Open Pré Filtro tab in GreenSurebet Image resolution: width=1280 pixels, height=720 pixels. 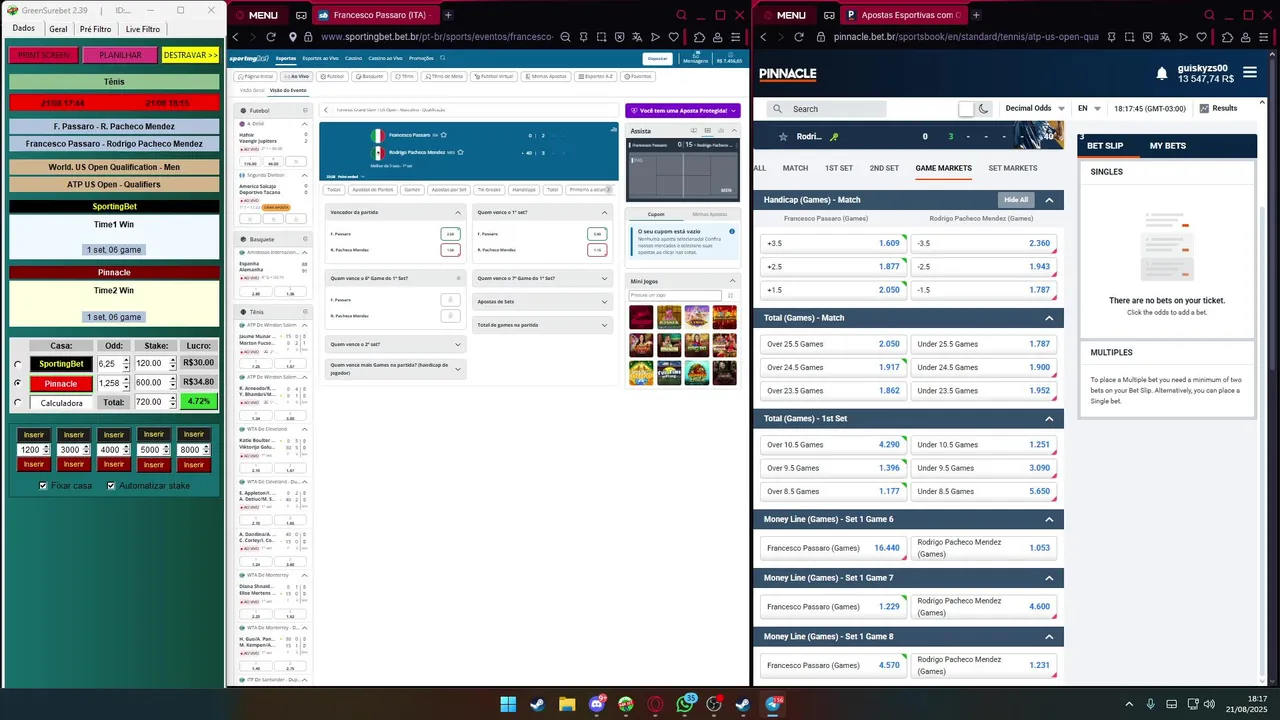pyautogui.click(x=96, y=29)
